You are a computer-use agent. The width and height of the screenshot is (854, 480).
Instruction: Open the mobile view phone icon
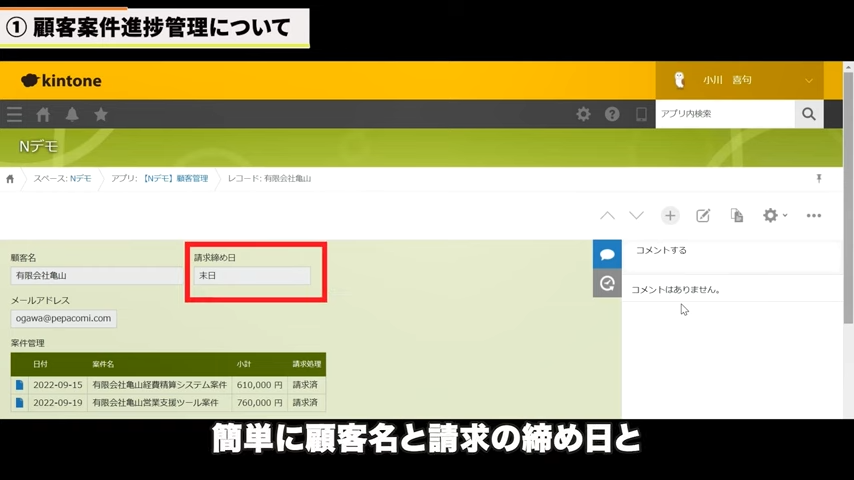pos(641,114)
